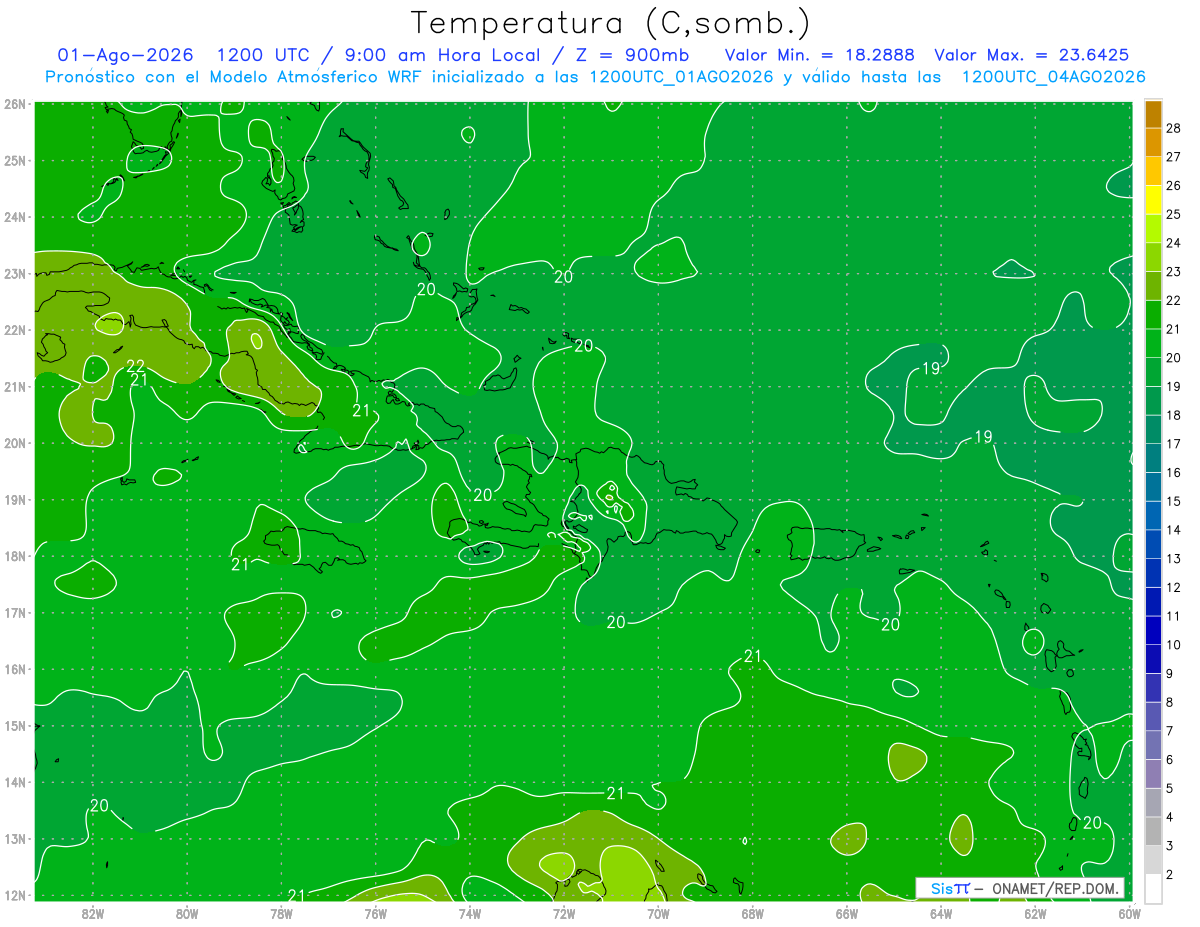The height and width of the screenshot is (927, 1200).
Task: Click the '78W' longitude axis label
Action: click(281, 912)
